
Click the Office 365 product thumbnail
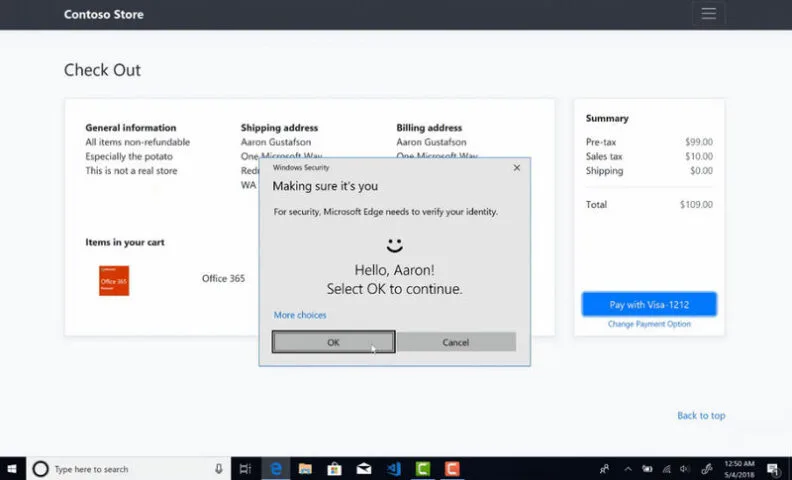click(114, 280)
